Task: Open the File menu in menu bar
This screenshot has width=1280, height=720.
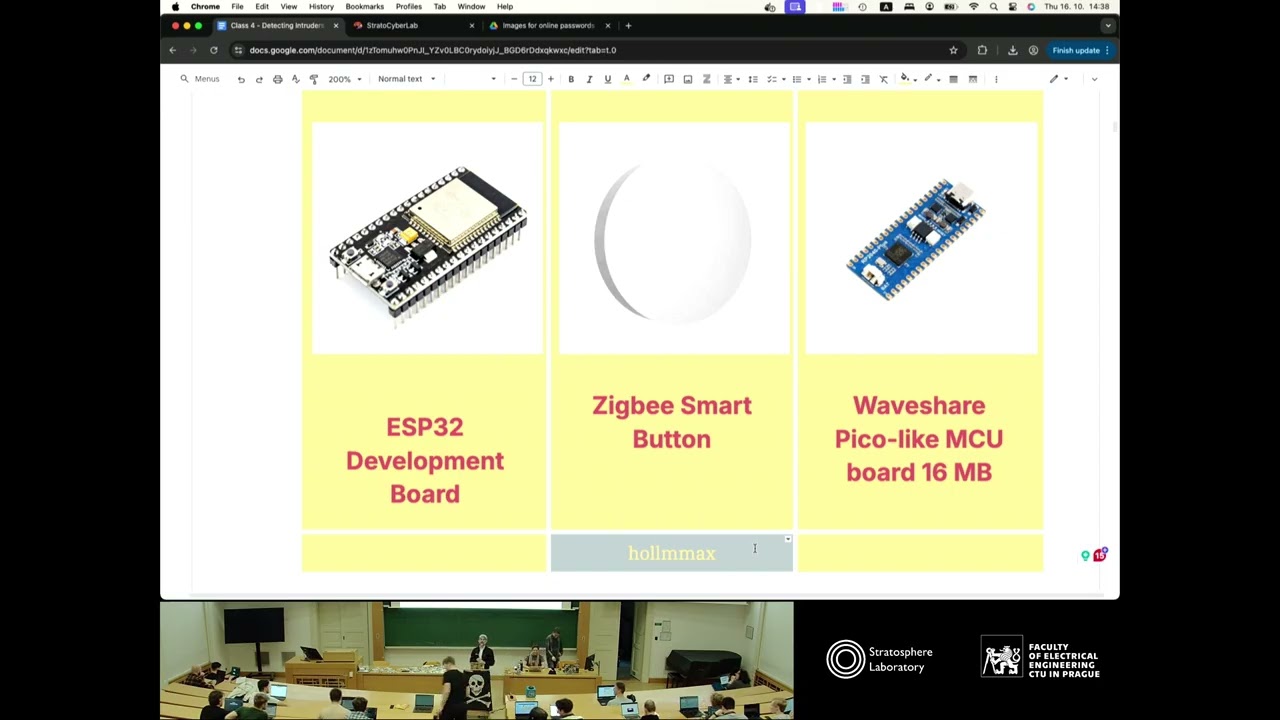Action: (x=237, y=7)
